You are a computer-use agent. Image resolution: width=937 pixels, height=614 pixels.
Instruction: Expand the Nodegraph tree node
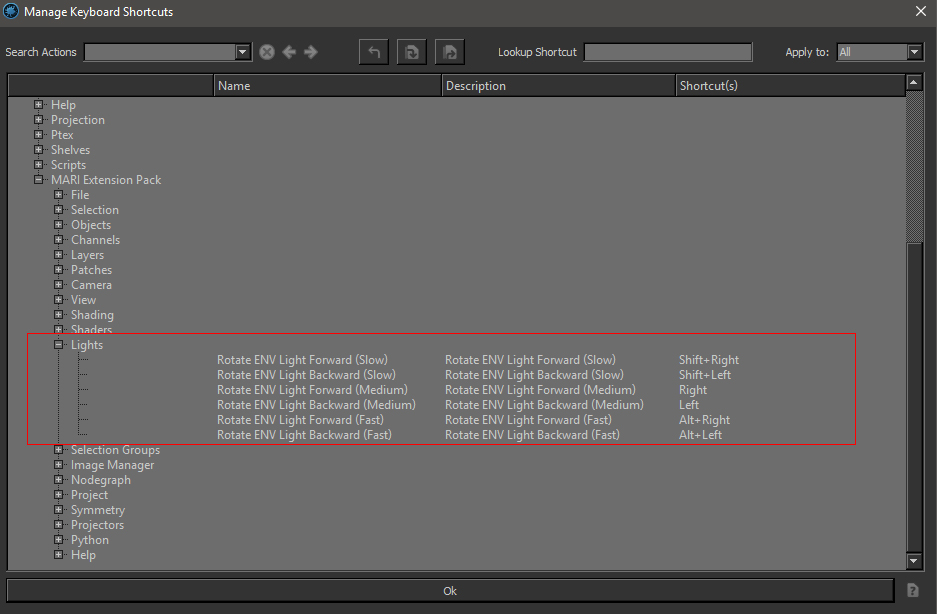(59, 480)
